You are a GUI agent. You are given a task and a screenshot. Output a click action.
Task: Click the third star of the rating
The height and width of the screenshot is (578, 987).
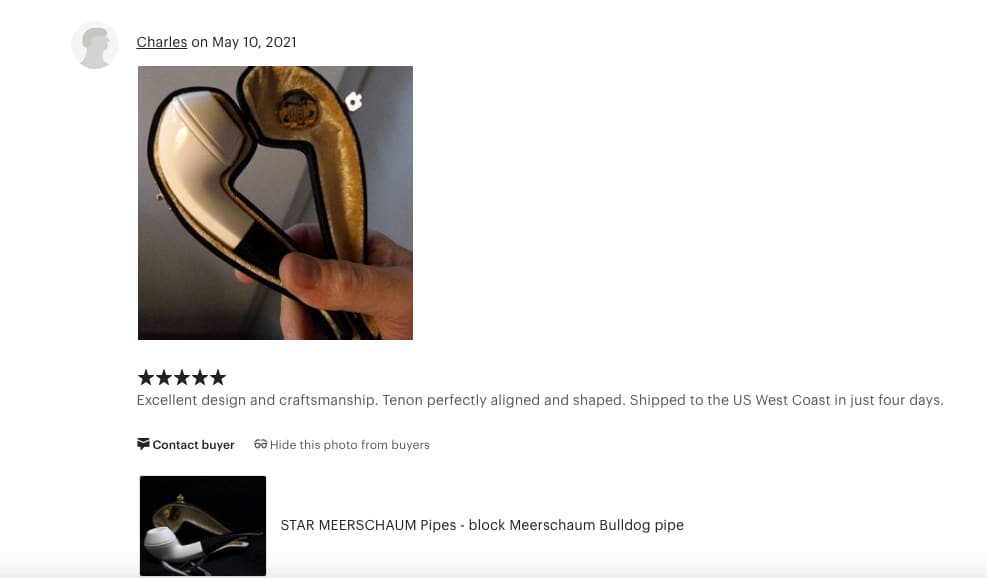(x=182, y=378)
